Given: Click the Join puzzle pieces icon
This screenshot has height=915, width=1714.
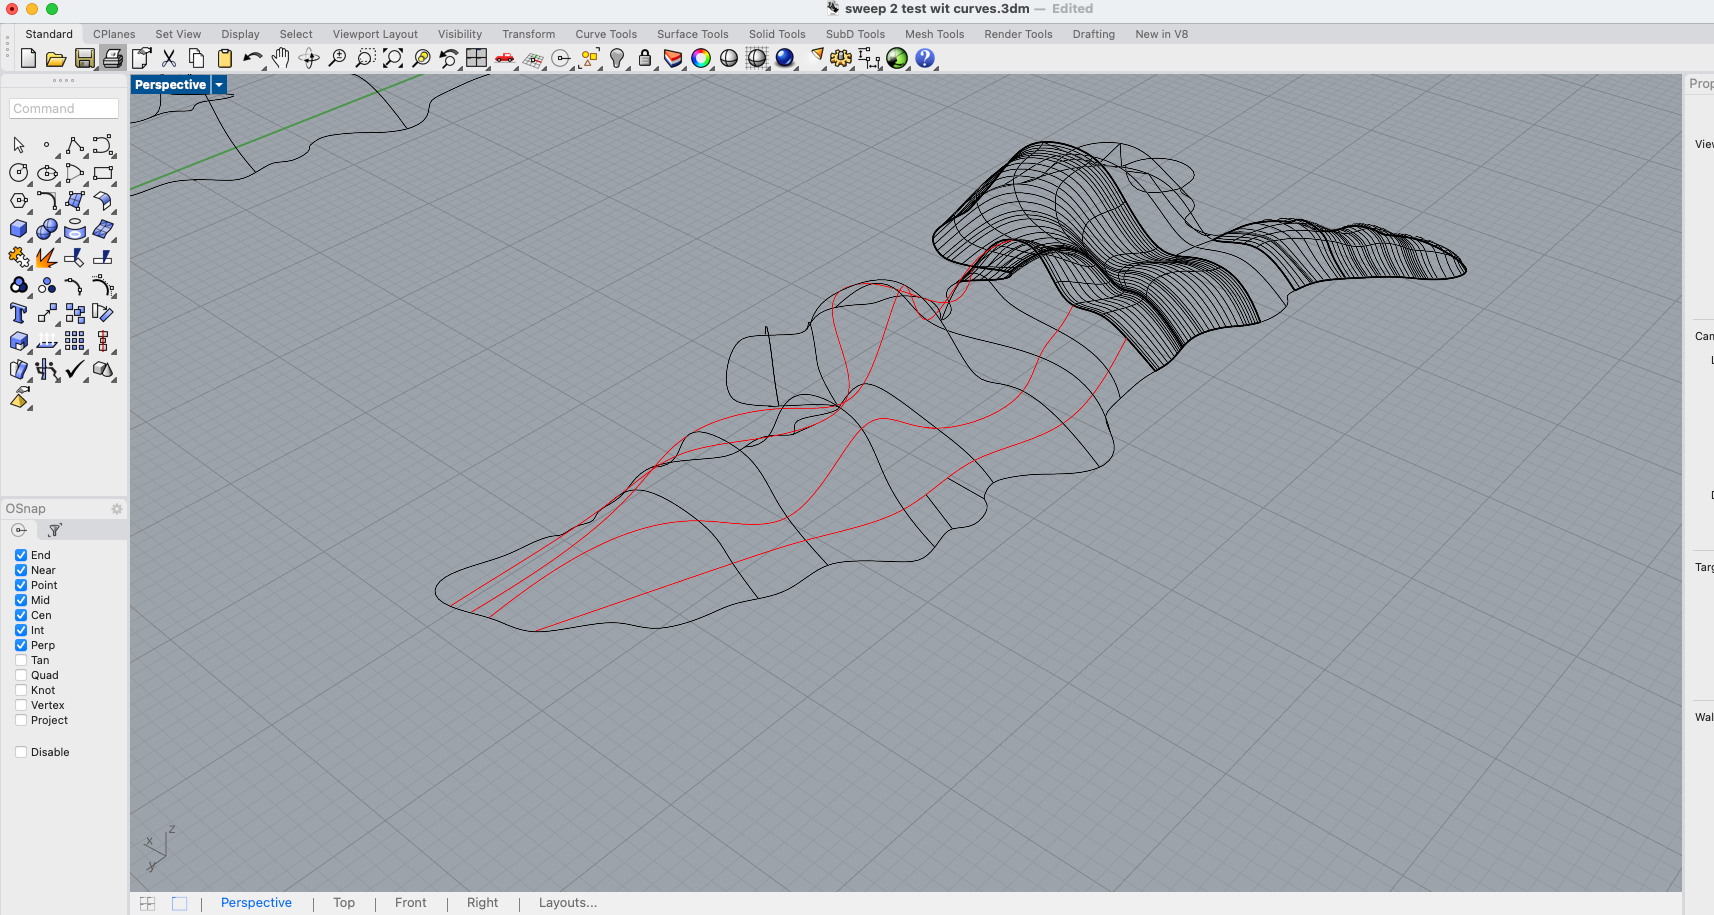Looking at the screenshot, I should click(x=19, y=258).
